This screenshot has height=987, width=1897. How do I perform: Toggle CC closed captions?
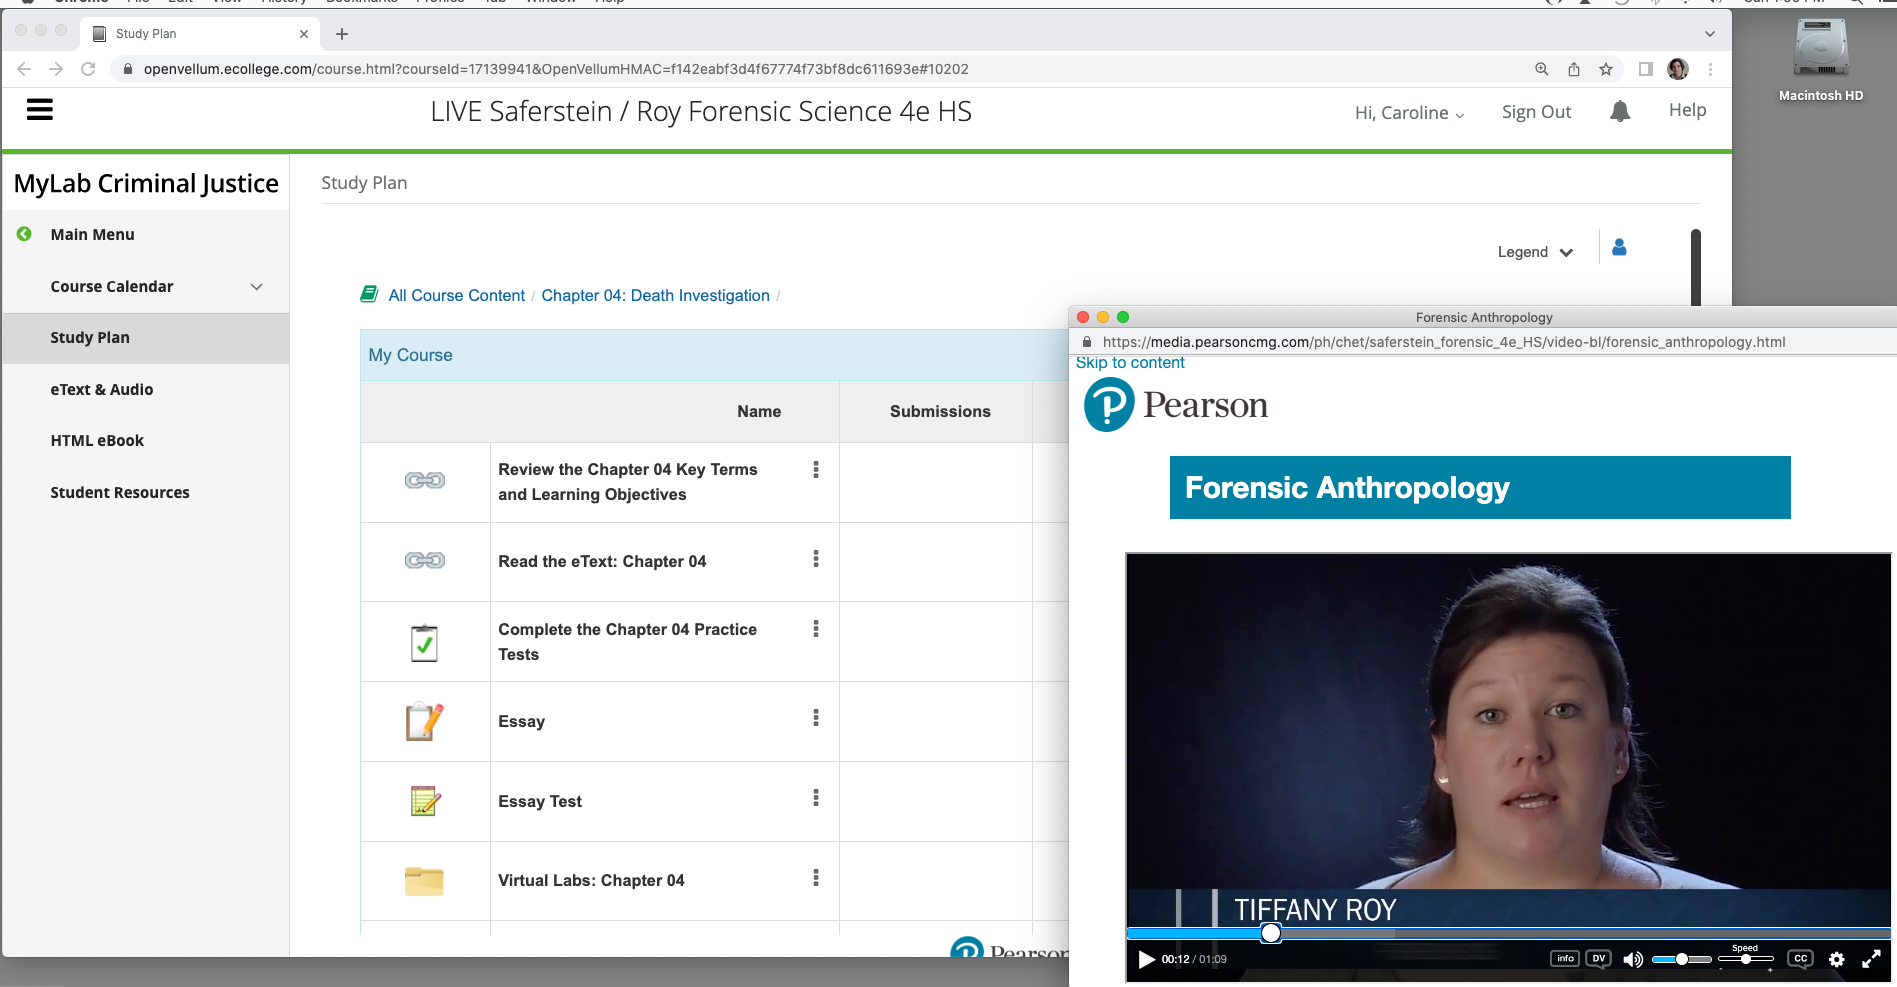[x=1800, y=959]
